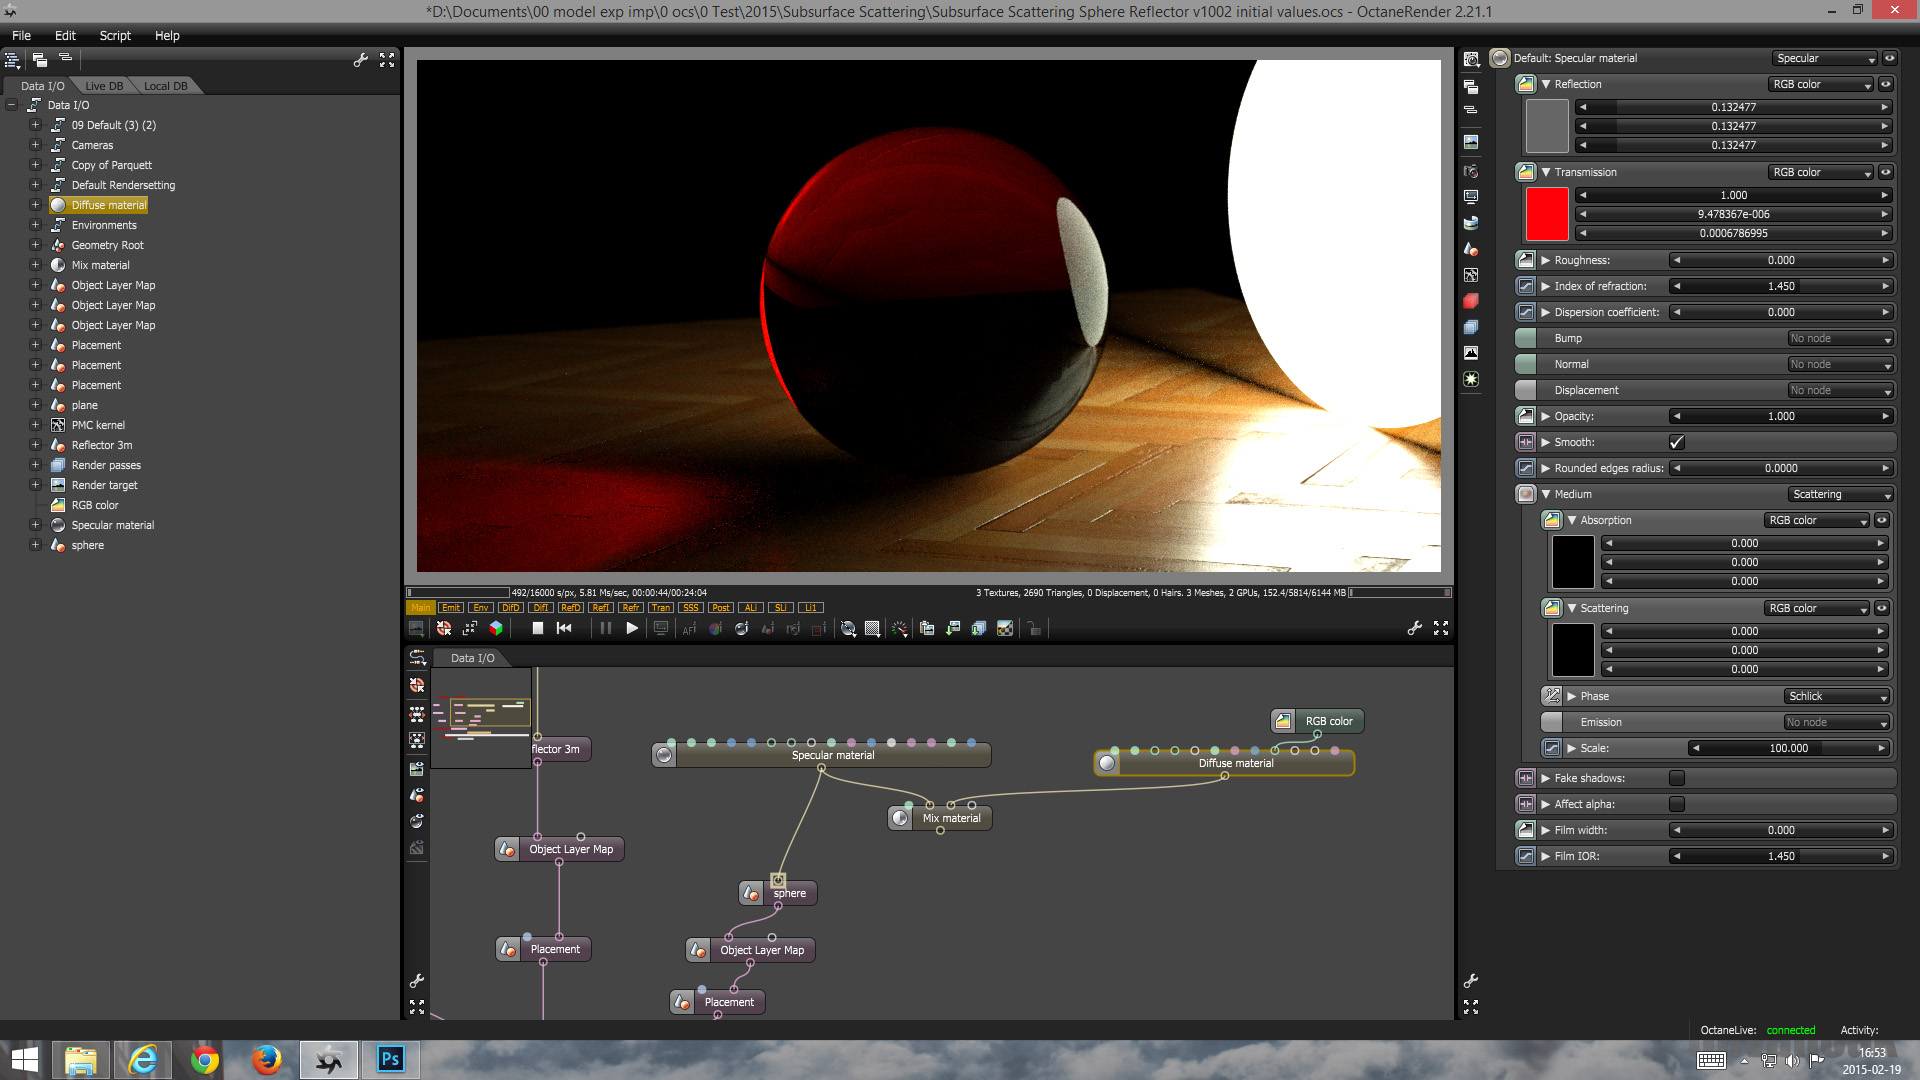Stop the render with the stop button
1920x1080 pixels.
pos(537,628)
